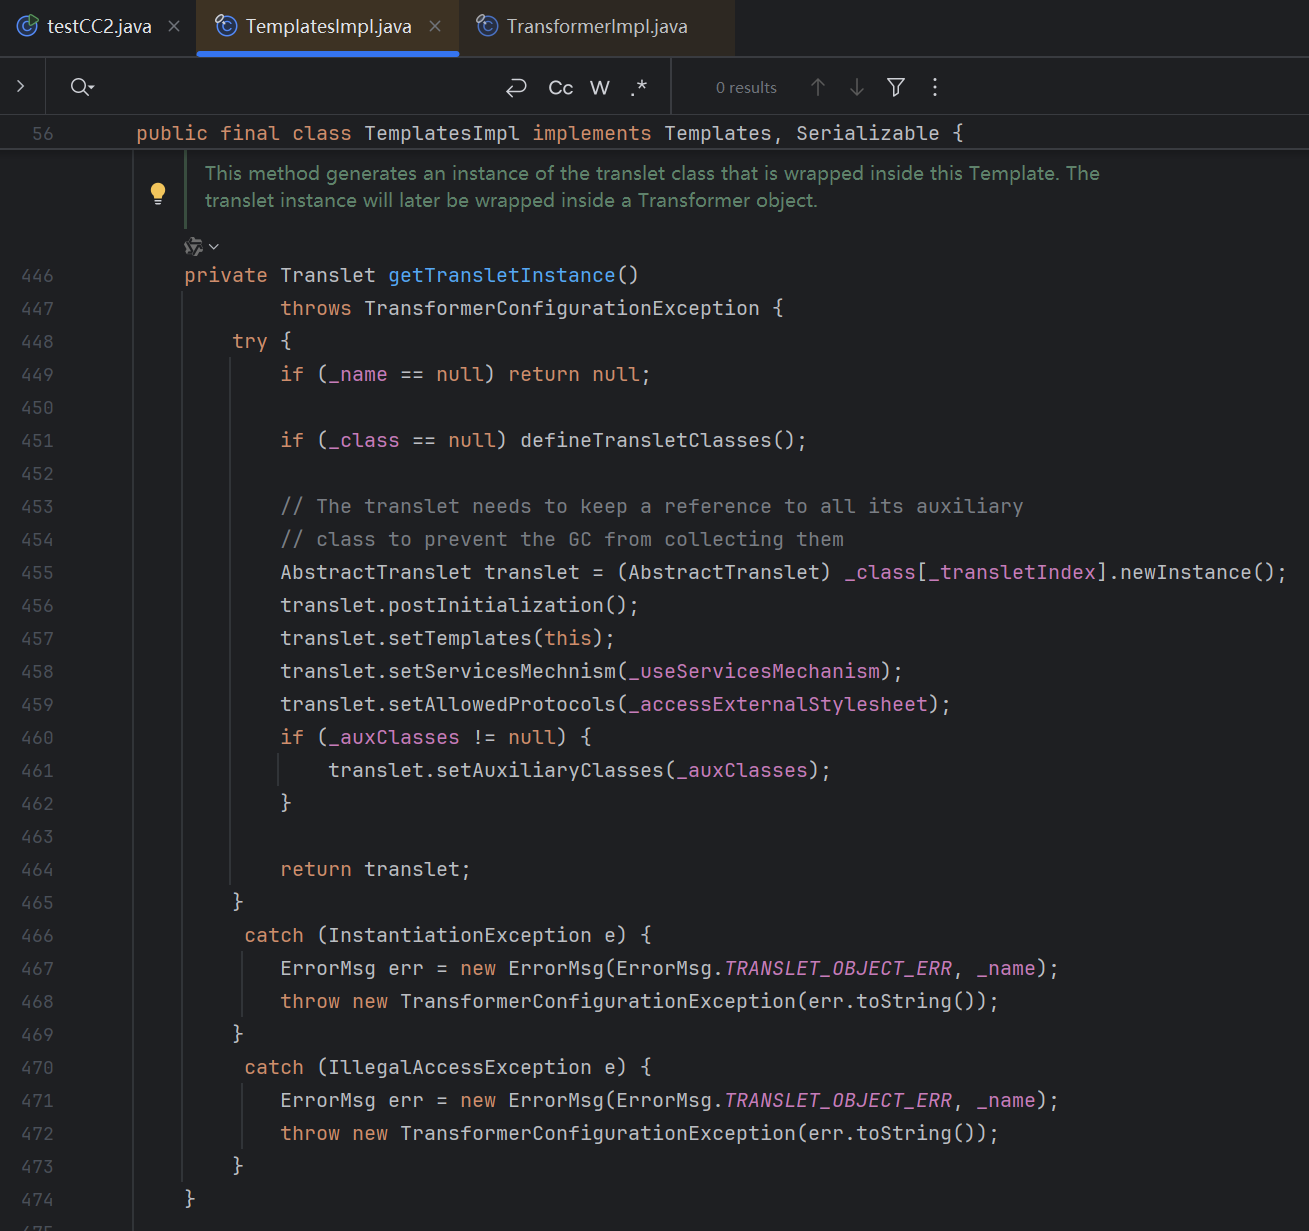Toggle Regex (.*) search option
Image resolution: width=1309 pixels, height=1231 pixels.
click(639, 88)
